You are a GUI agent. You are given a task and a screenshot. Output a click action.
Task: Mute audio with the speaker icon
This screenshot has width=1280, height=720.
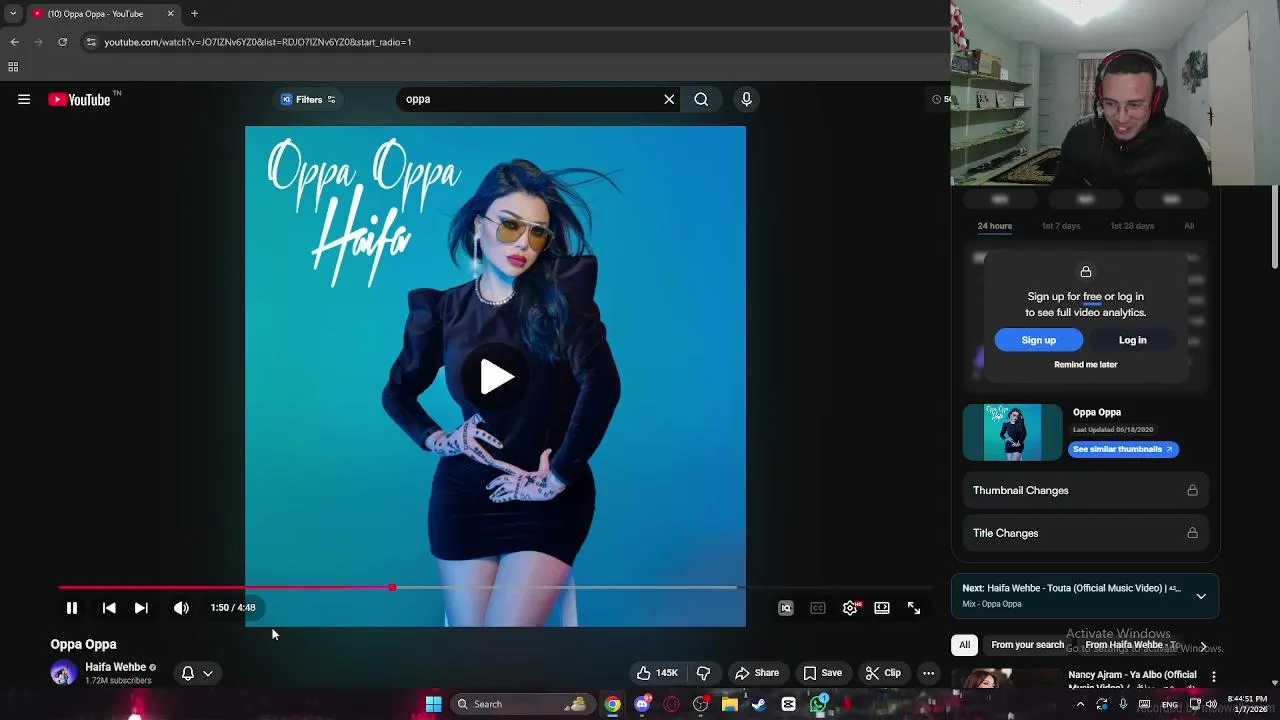181,608
